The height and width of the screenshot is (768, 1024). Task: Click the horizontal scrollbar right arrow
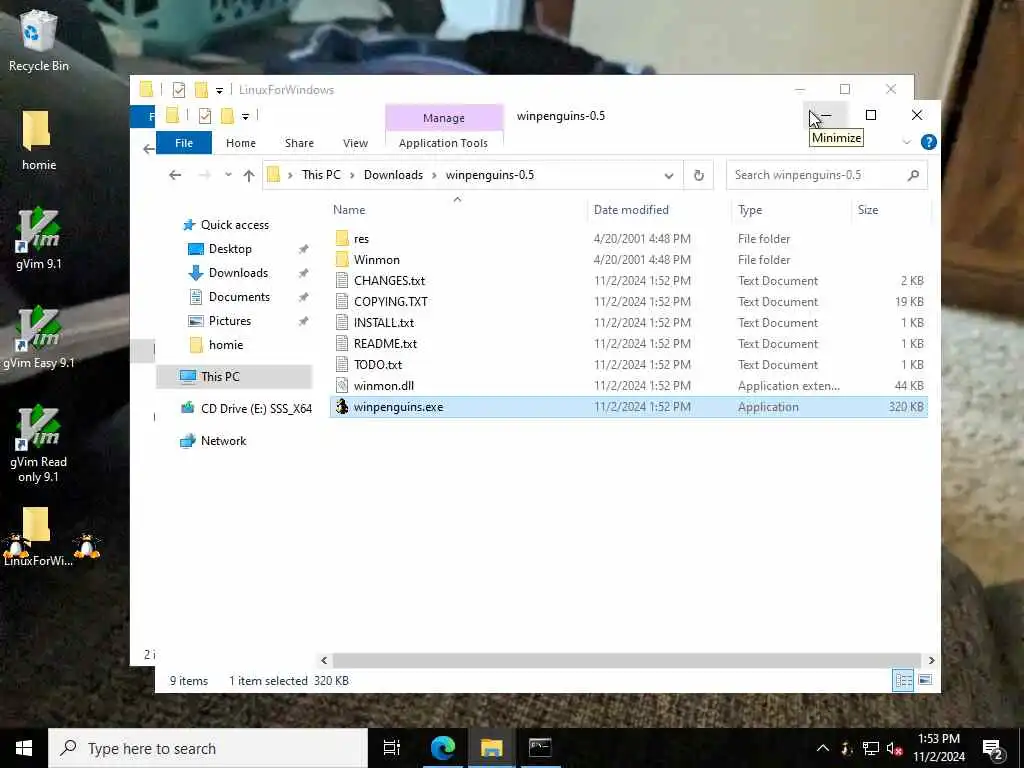pos(931,660)
